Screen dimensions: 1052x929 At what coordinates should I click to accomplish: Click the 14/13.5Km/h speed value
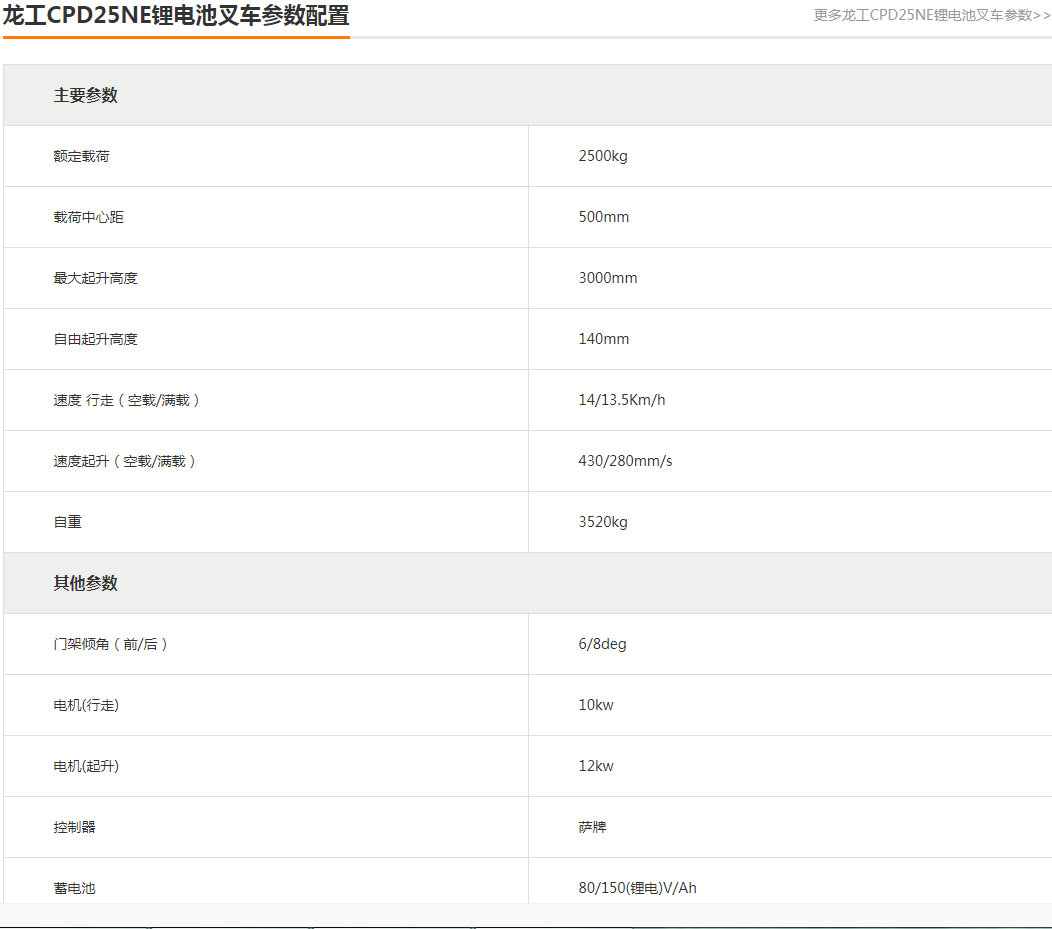(x=622, y=400)
